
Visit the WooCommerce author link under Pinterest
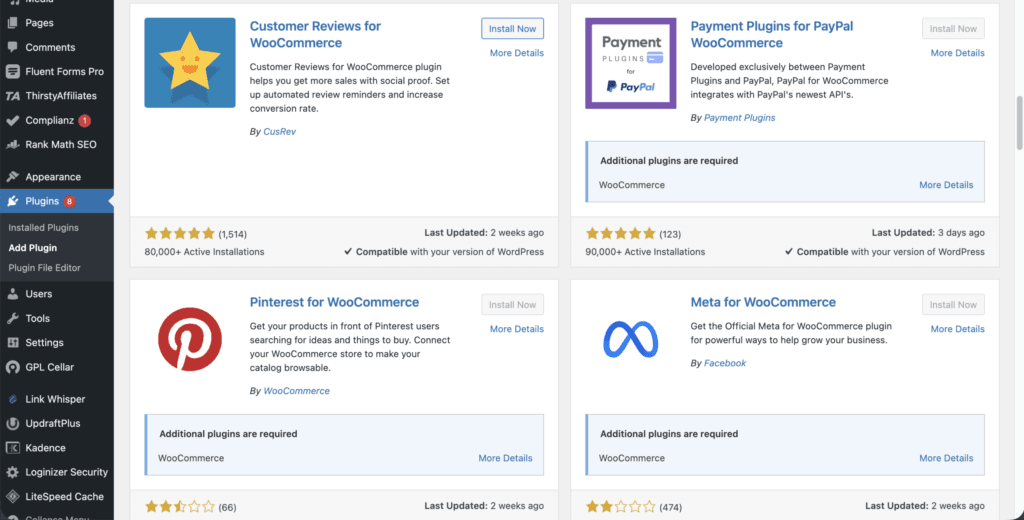pos(296,391)
